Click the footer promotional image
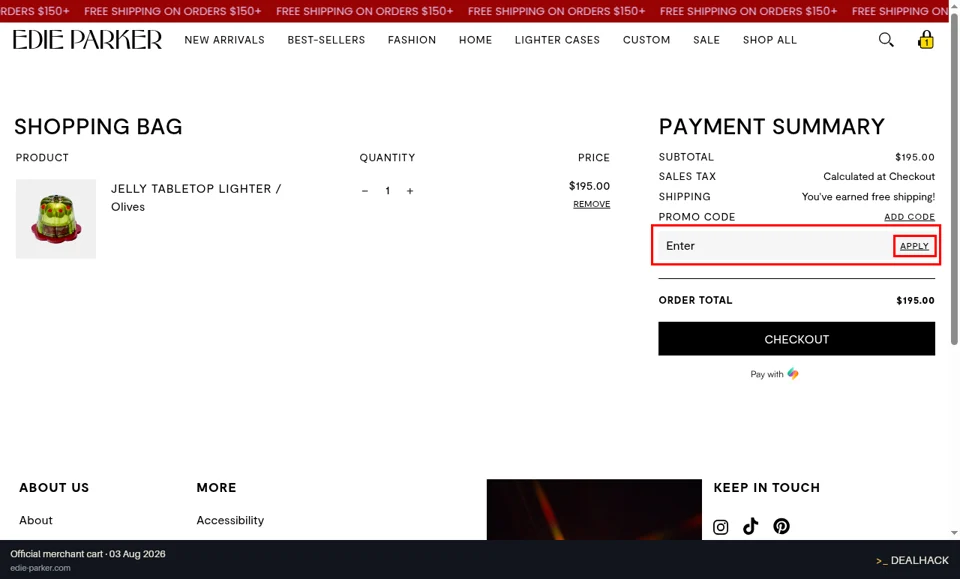This screenshot has height=579, width=960. tap(594, 509)
